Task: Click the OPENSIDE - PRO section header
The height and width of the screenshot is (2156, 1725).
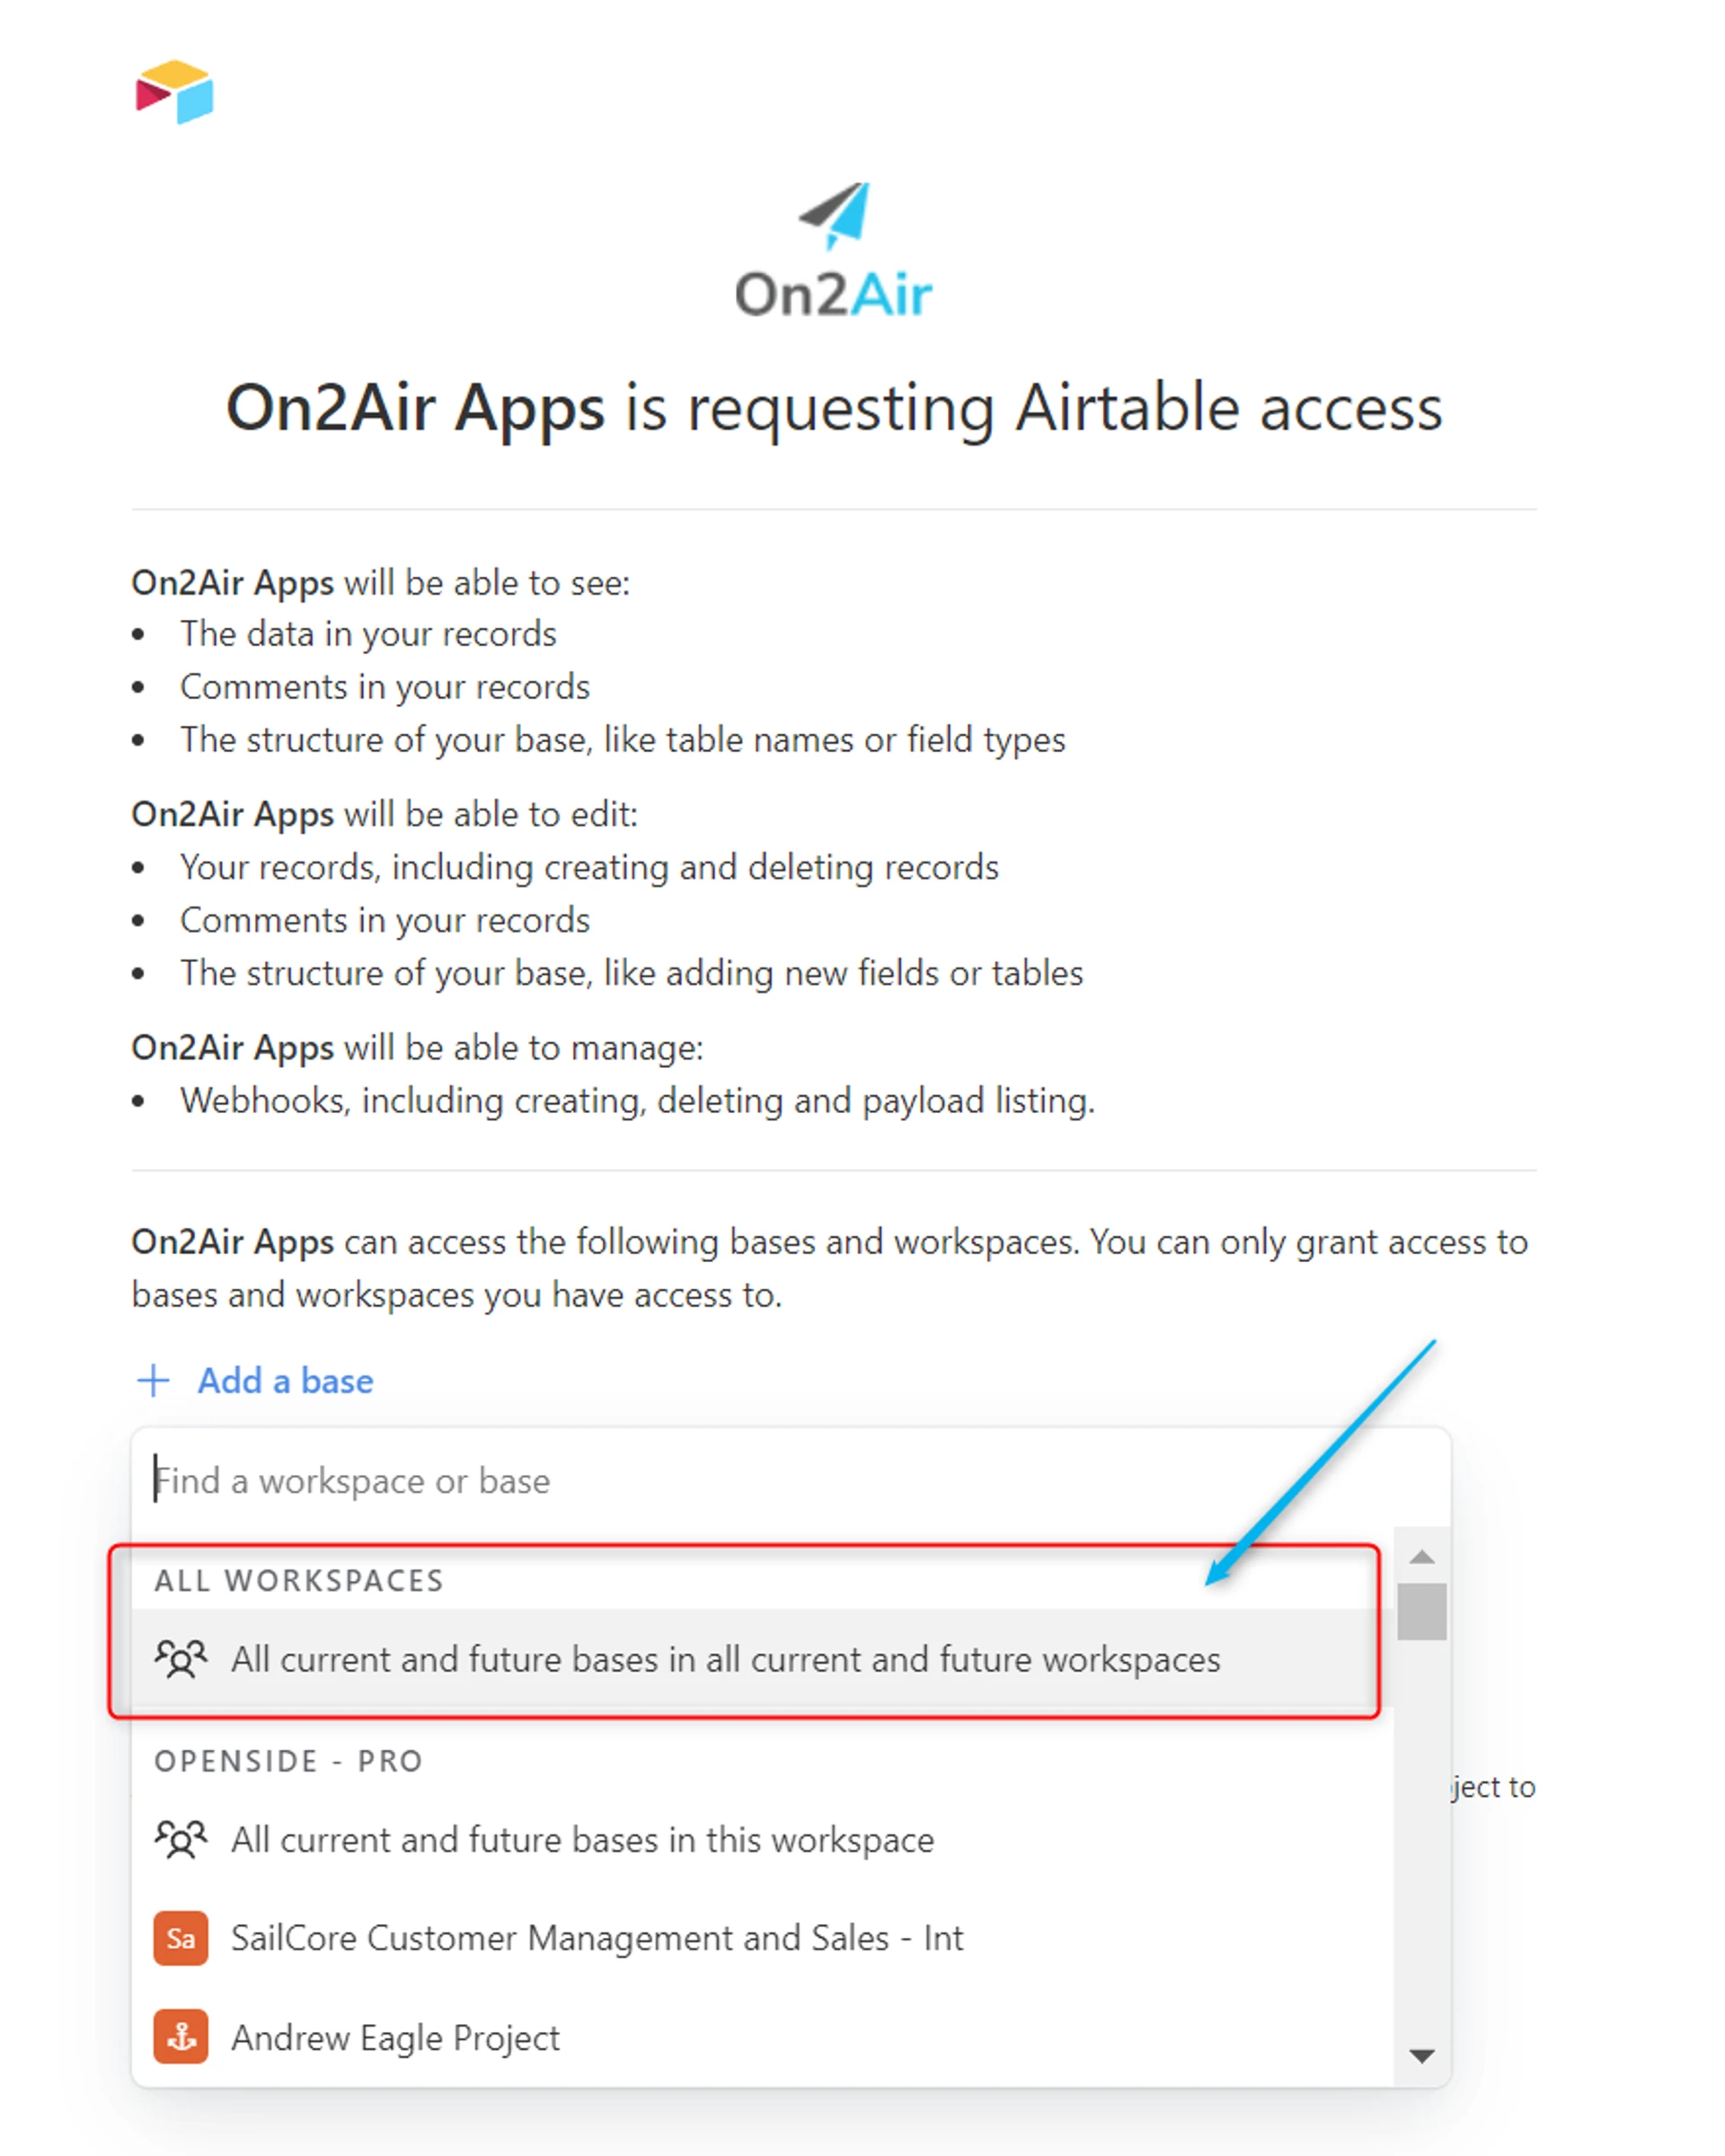Action: pos(288,1761)
